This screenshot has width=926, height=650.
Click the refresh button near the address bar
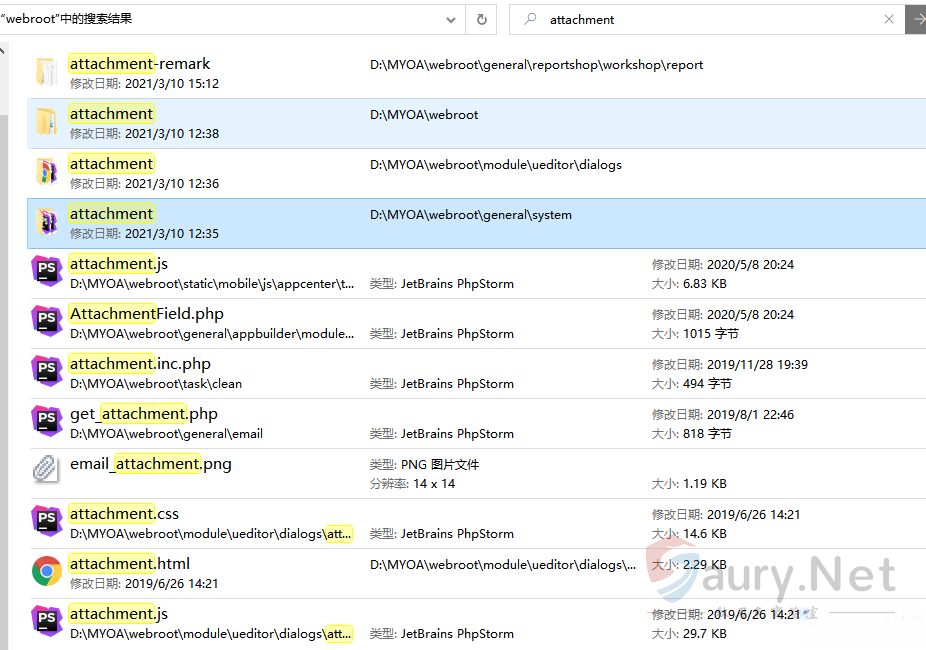483,19
